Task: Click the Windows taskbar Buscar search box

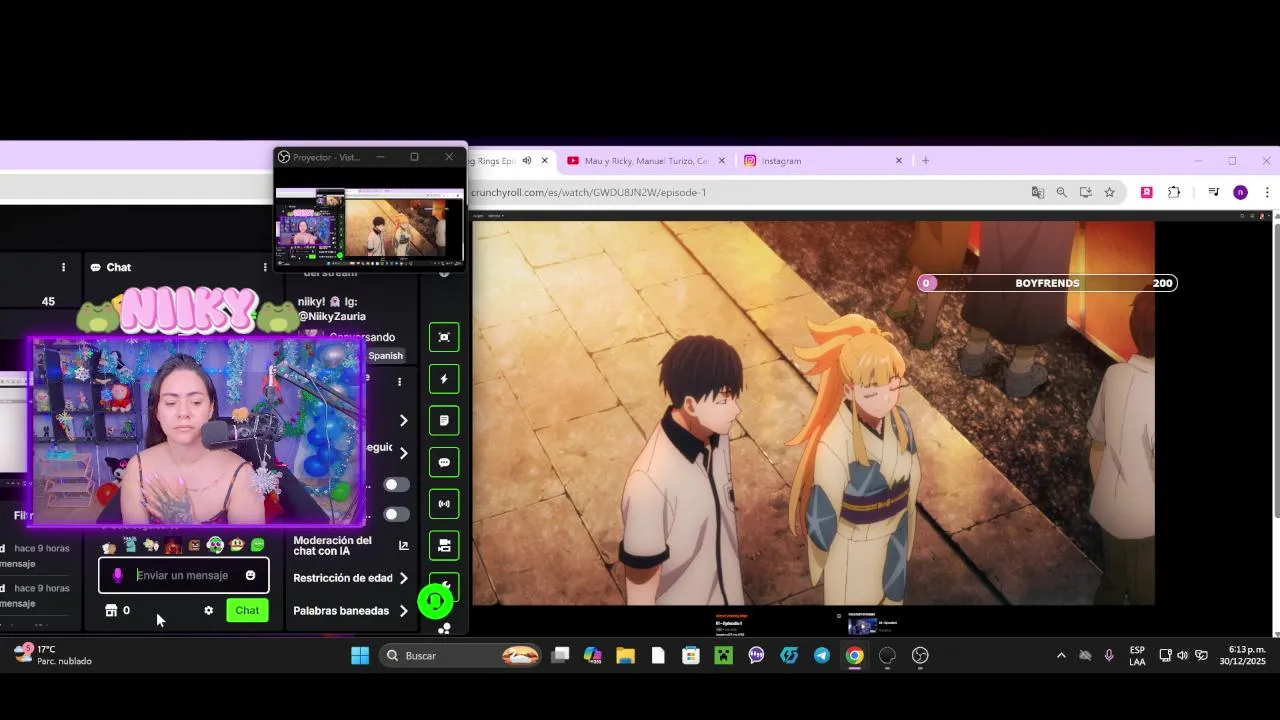Action: (462, 655)
